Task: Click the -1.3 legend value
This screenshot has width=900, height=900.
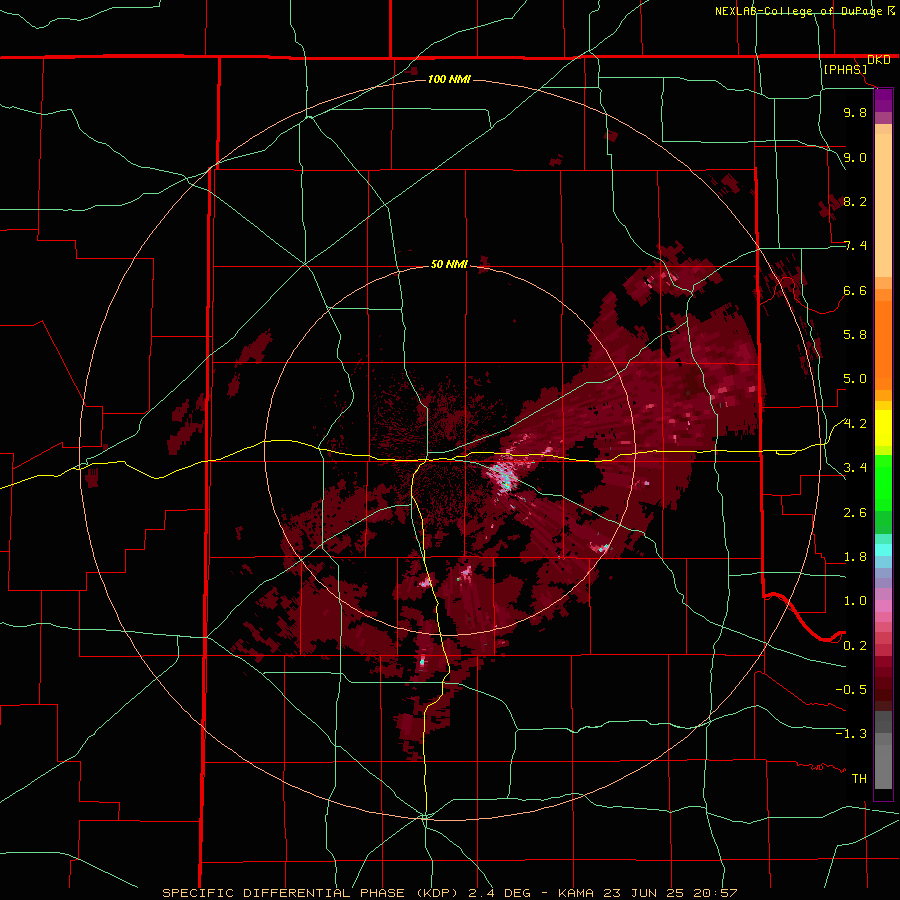Action: coord(851,734)
